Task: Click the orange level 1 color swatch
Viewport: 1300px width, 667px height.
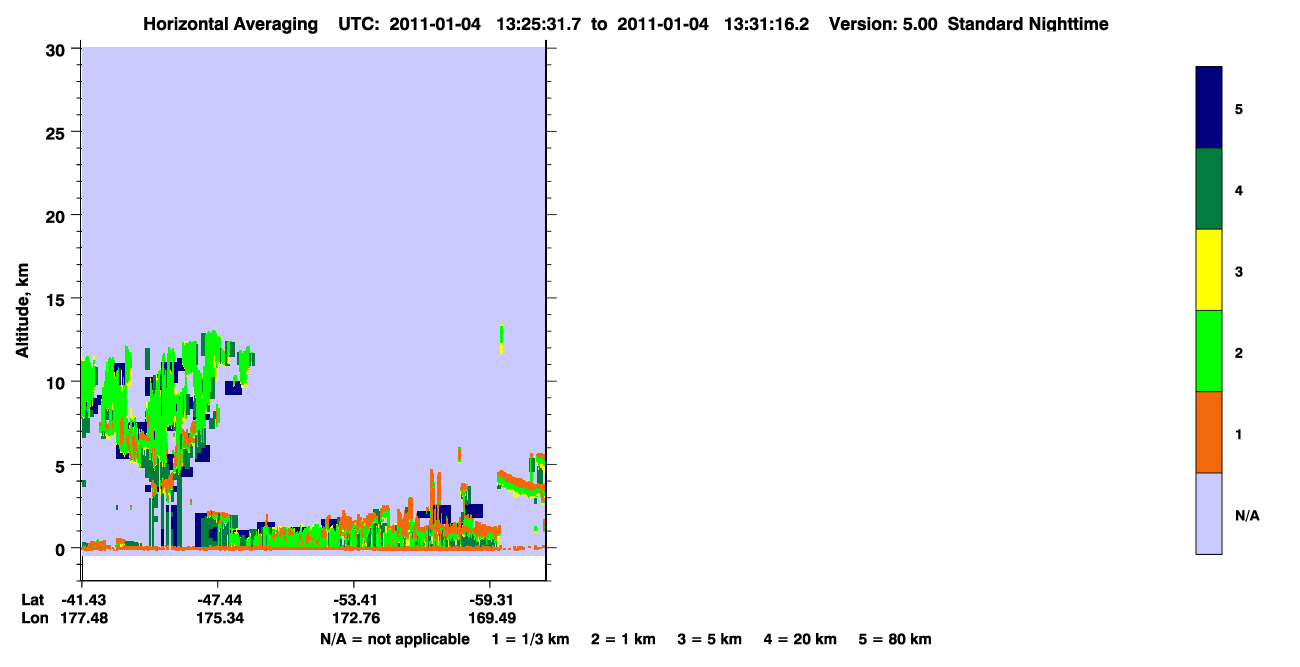Action: click(1209, 432)
